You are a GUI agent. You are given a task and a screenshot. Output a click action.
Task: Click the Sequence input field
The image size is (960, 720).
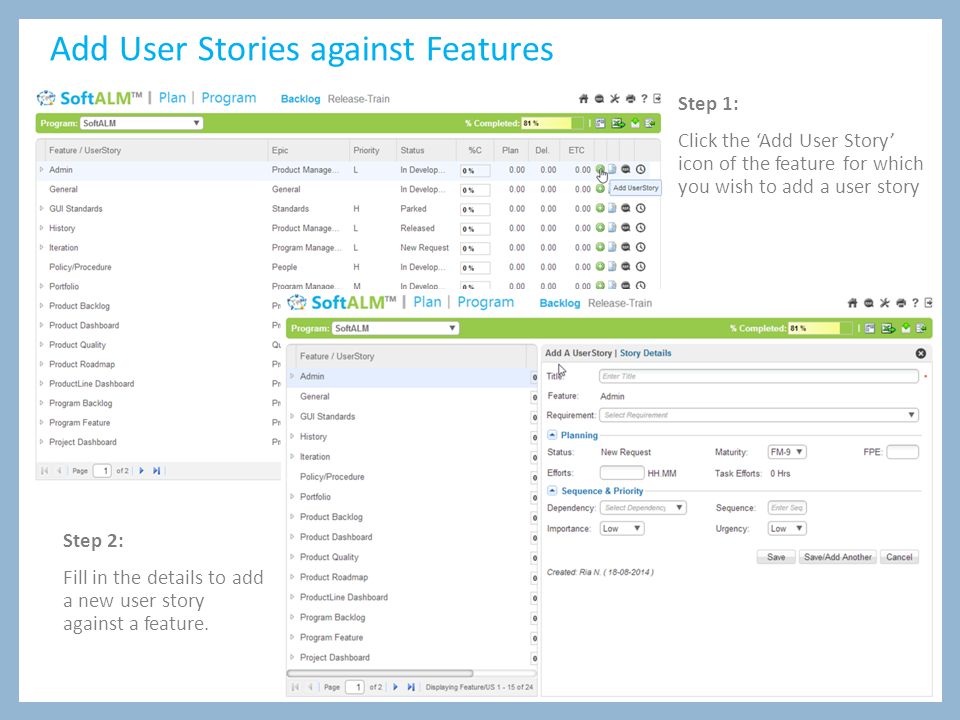point(787,508)
